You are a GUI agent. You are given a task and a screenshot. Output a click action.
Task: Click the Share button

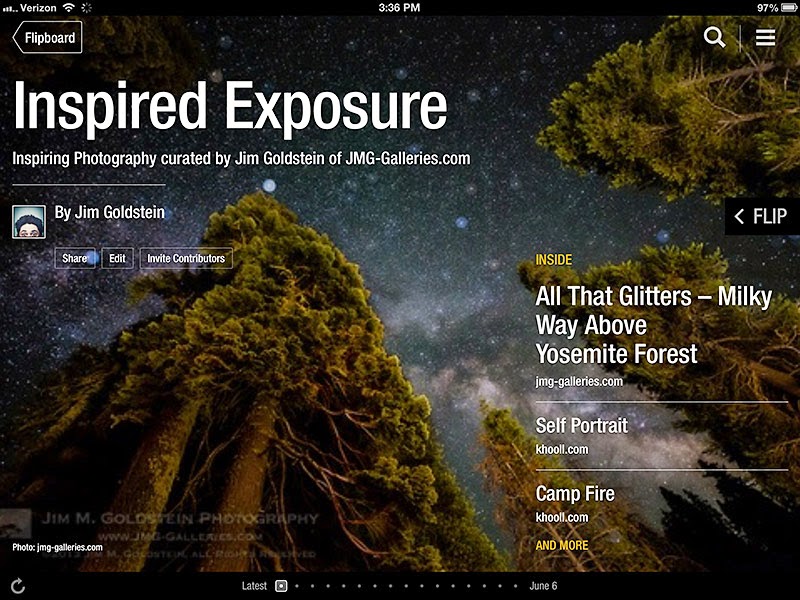click(75, 258)
